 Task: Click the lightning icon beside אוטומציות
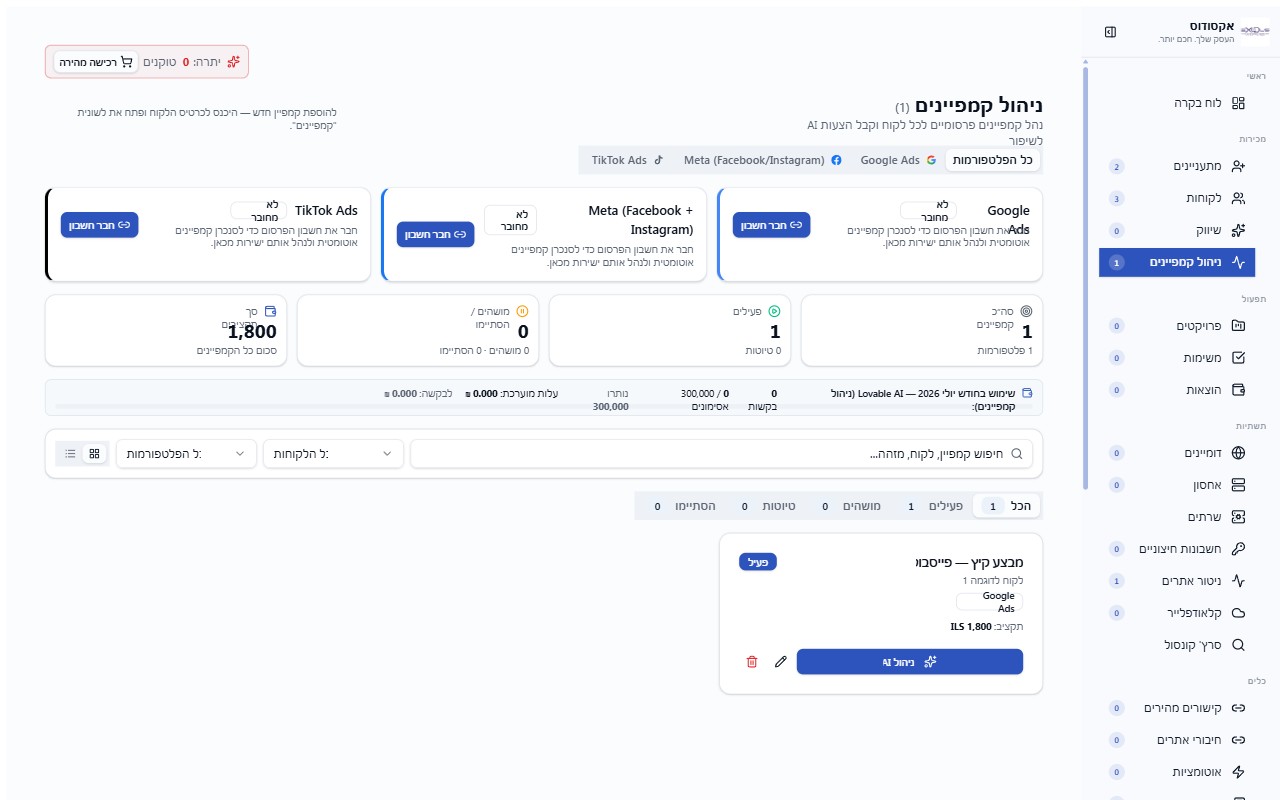[1238, 772]
